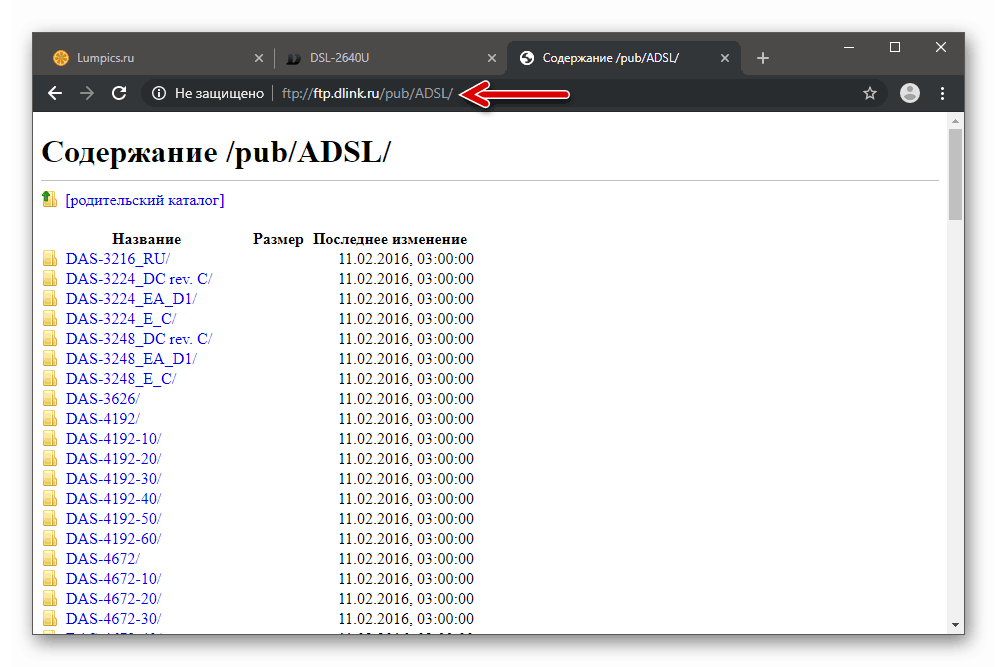Image resolution: width=997 pixels, height=667 pixels.
Task: Open the DAS-4192 folder link
Action: point(102,419)
